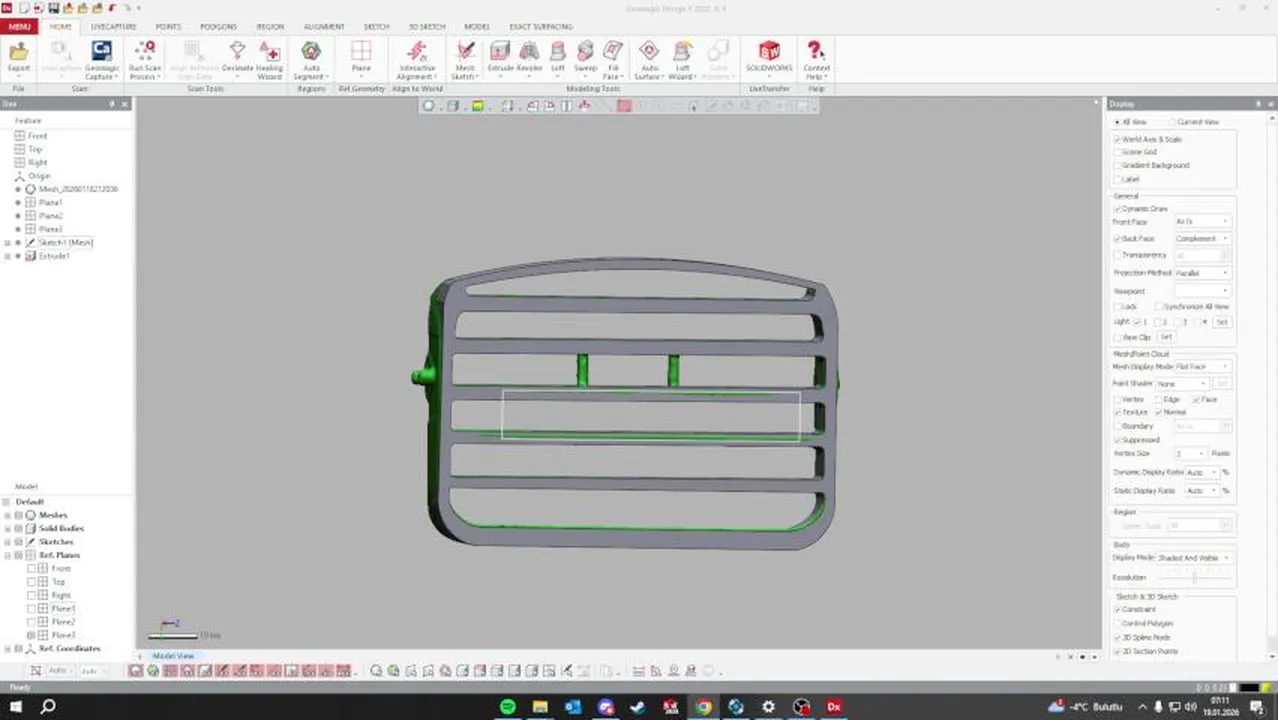Open Body Display Mode dropdown
Viewport: 1278px width, 720px height.
[1194, 558]
